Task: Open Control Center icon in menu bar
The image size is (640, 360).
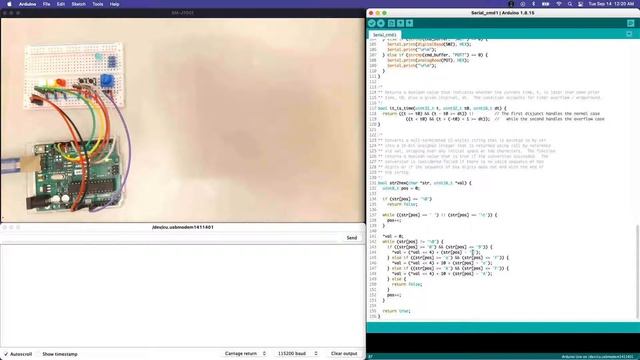Action: pyautogui.click(x=580, y=4)
